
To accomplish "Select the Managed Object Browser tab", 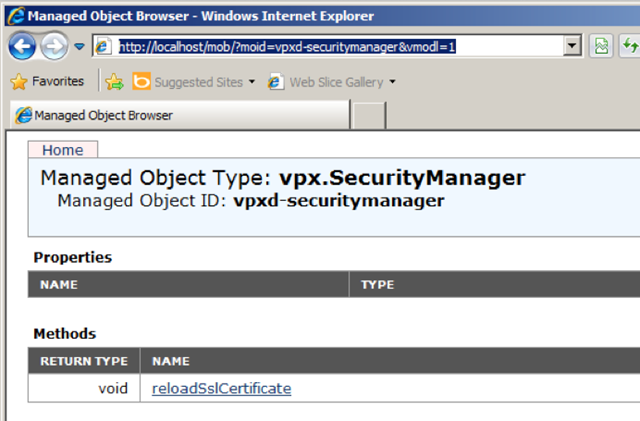I will [x=180, y=115].
